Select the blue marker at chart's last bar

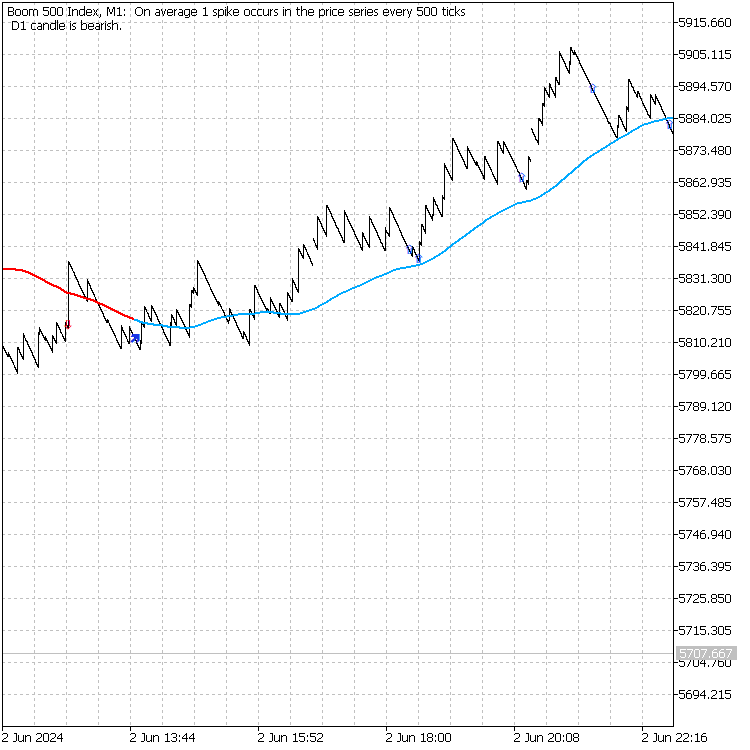(670, 125)
